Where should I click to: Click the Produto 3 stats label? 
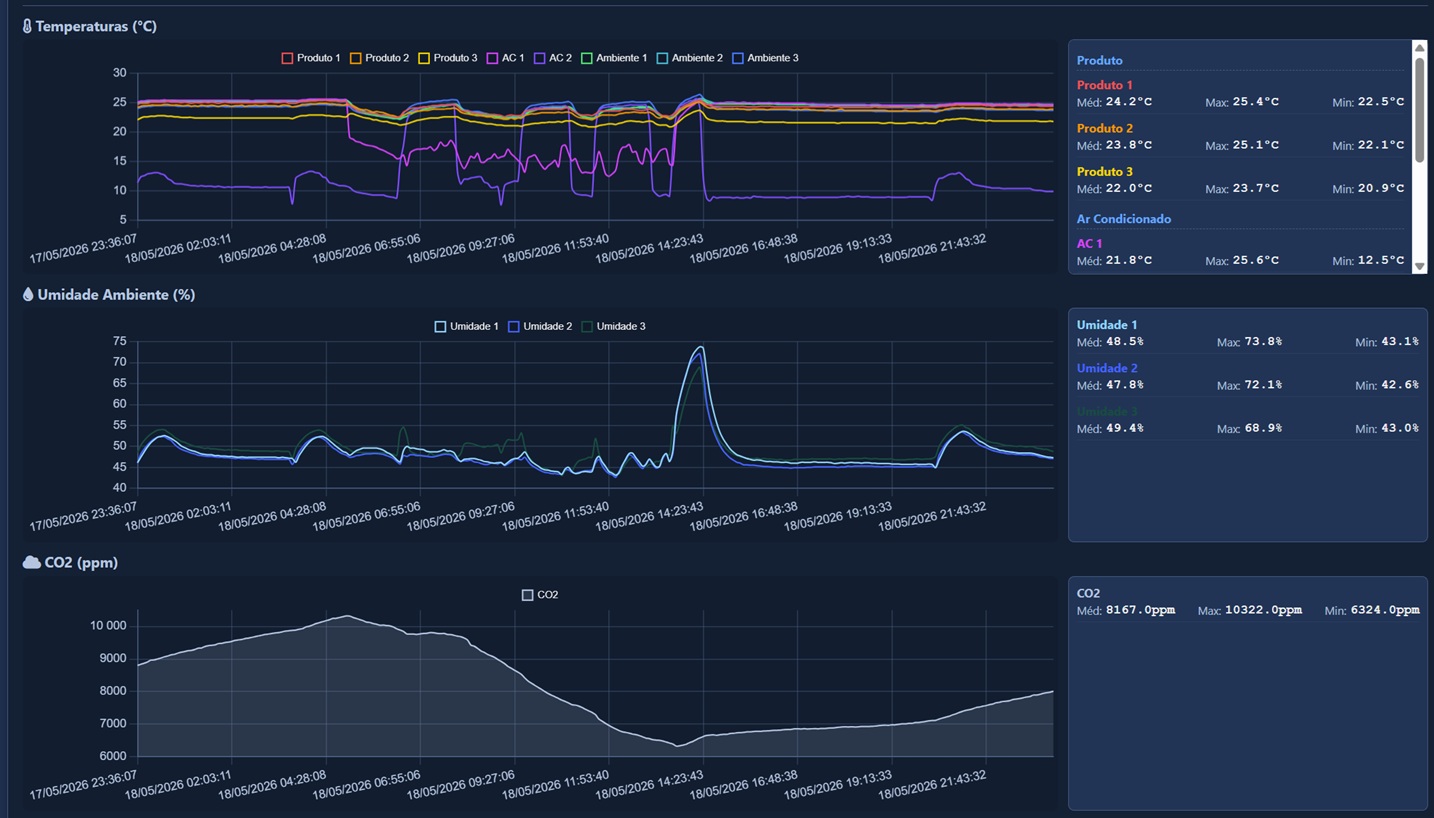1105,172
